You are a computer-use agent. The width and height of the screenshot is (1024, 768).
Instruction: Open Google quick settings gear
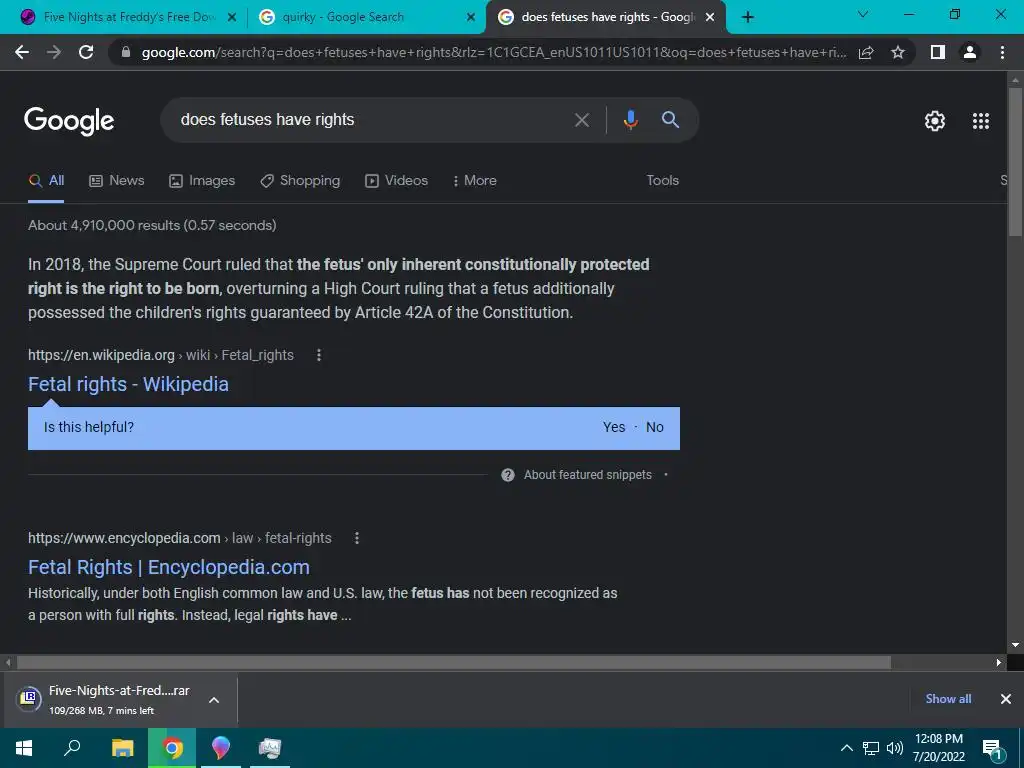935,121
